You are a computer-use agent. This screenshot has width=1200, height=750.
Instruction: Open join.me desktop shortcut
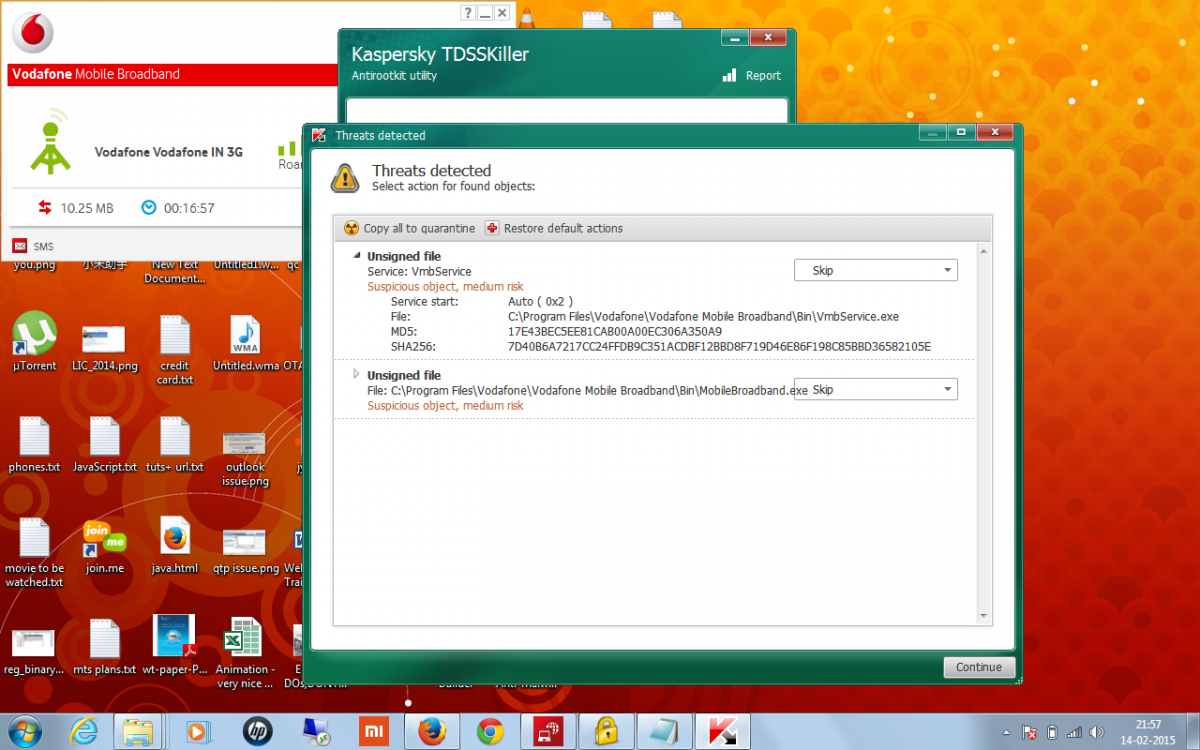coord(104,546)
